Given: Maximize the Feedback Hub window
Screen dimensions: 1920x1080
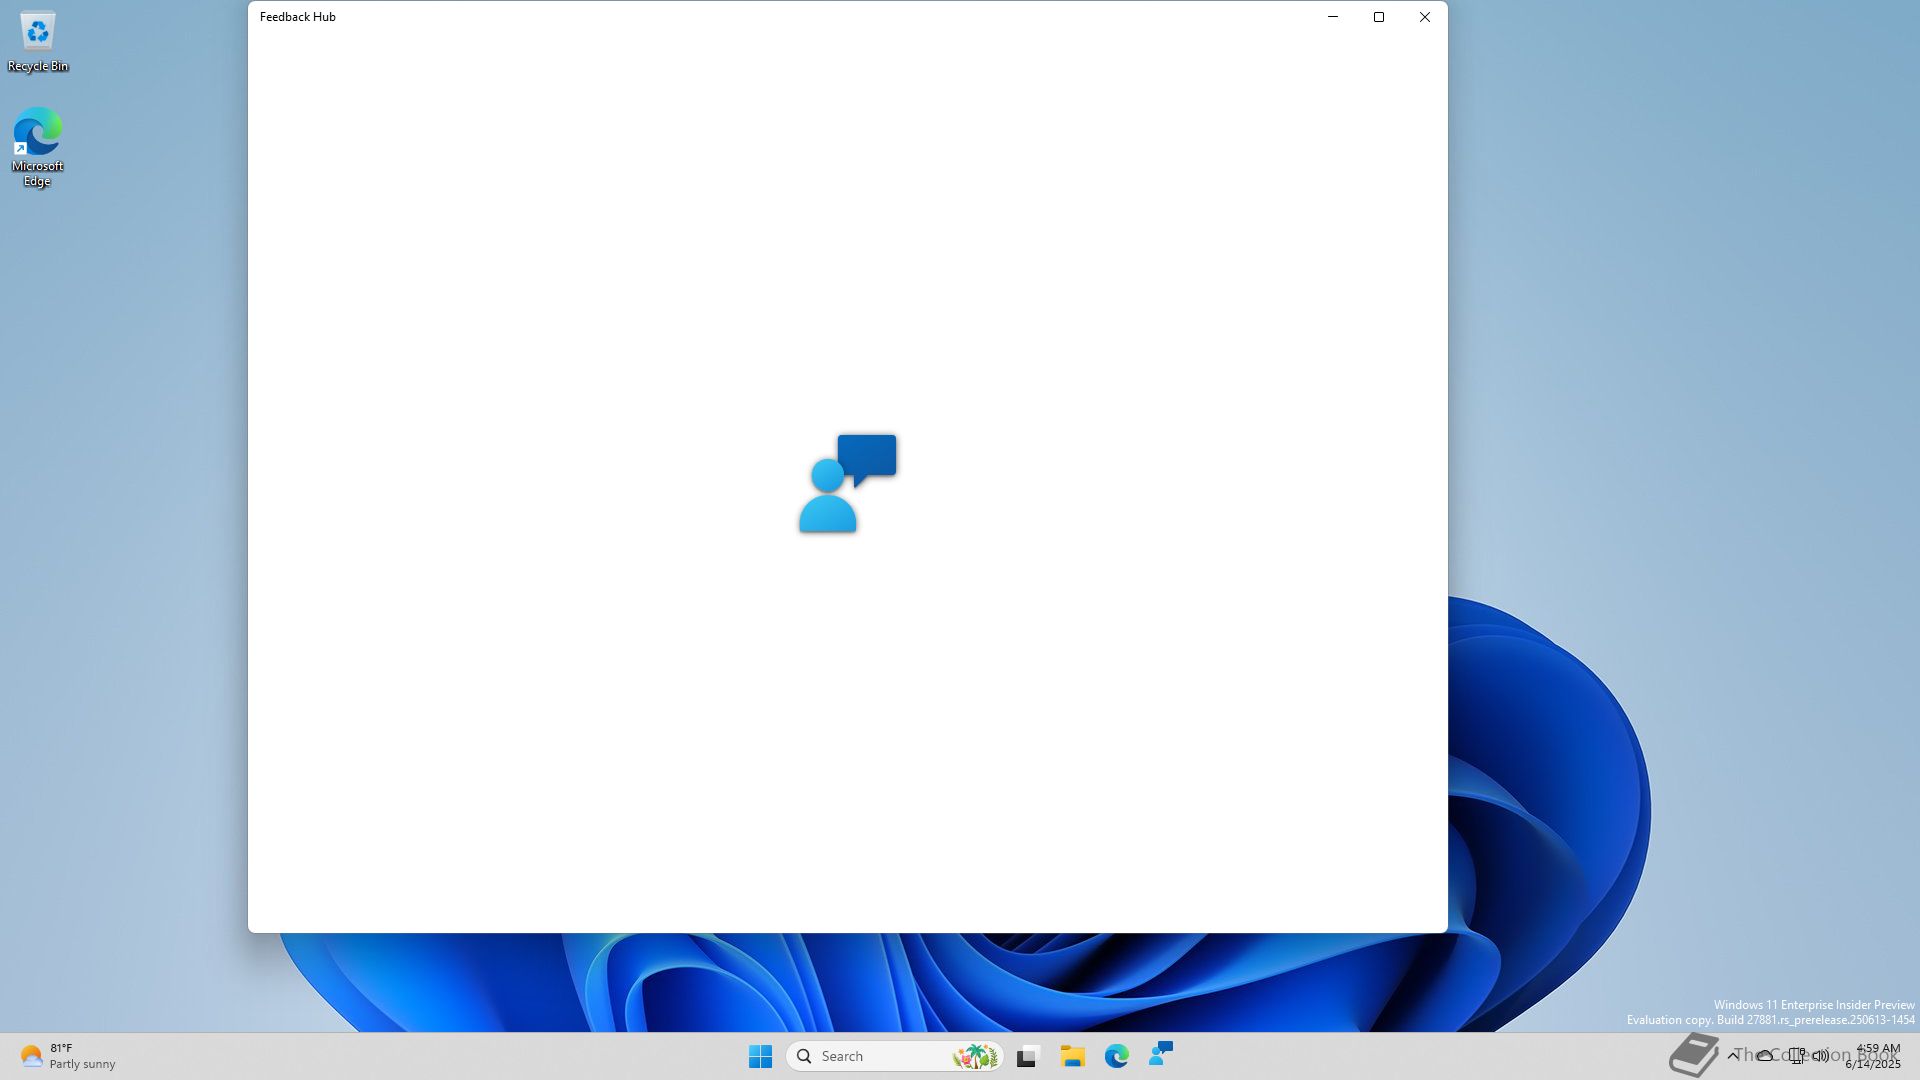Looking at the screenshot, I should (x=1379, y=17).
